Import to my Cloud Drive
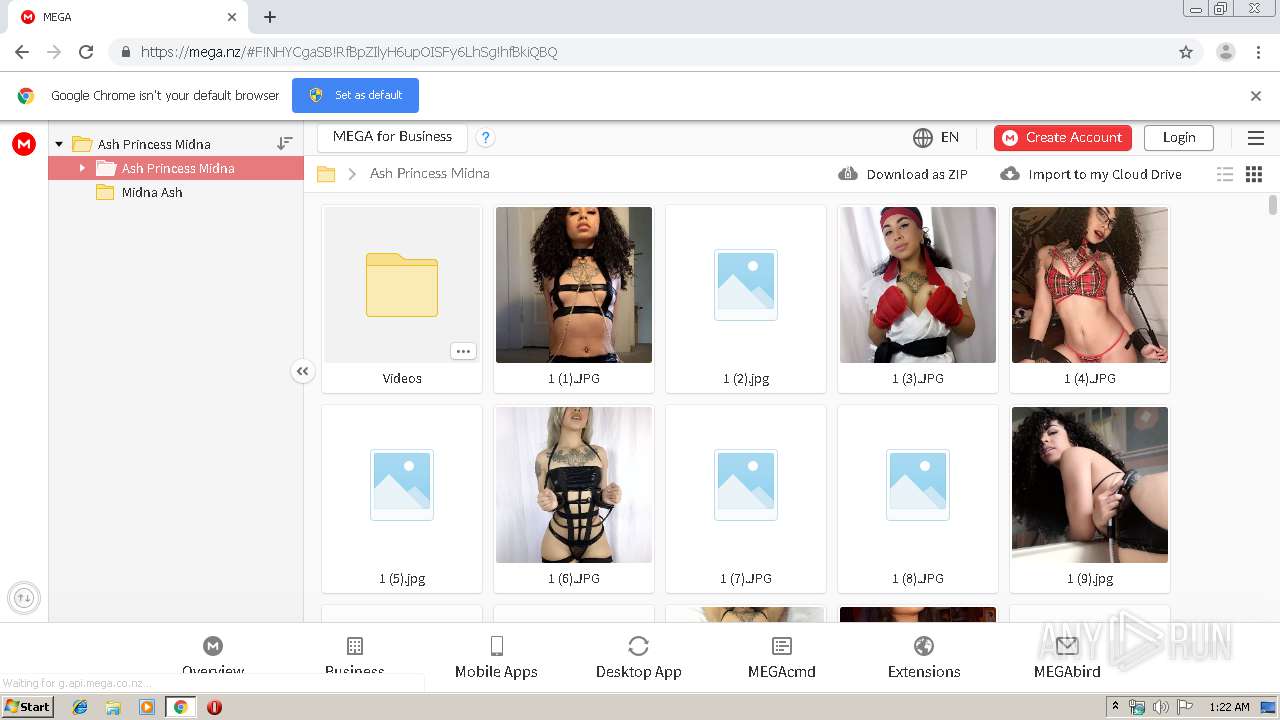This screenshot has width=1280, height=720. point(1091,174)
